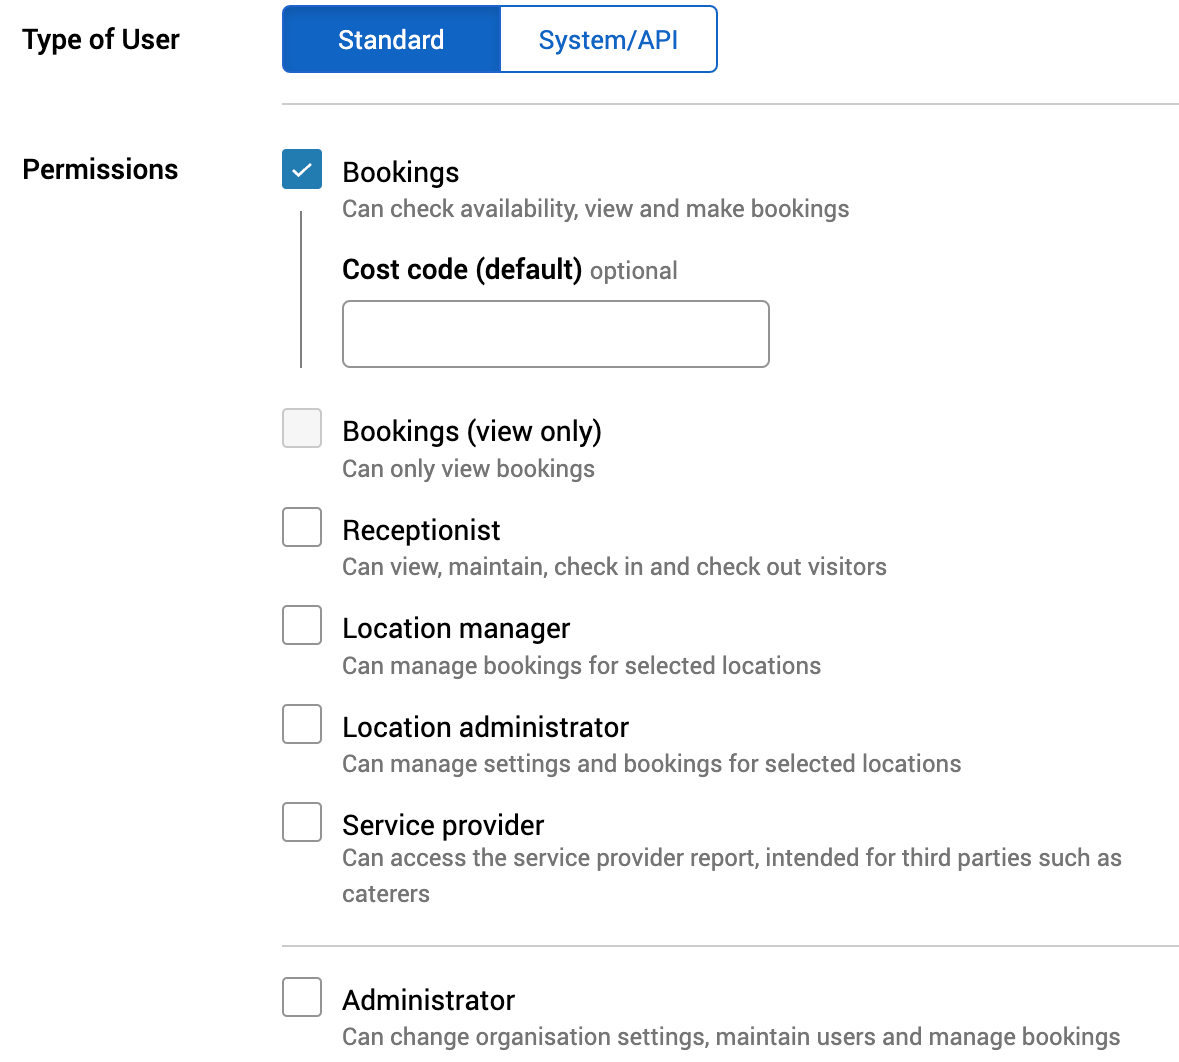Image resolution: width=1179 pixels, height=1062 pixels.
Task: Check the Service provider checkbox
Action: (x=301, y=822)
